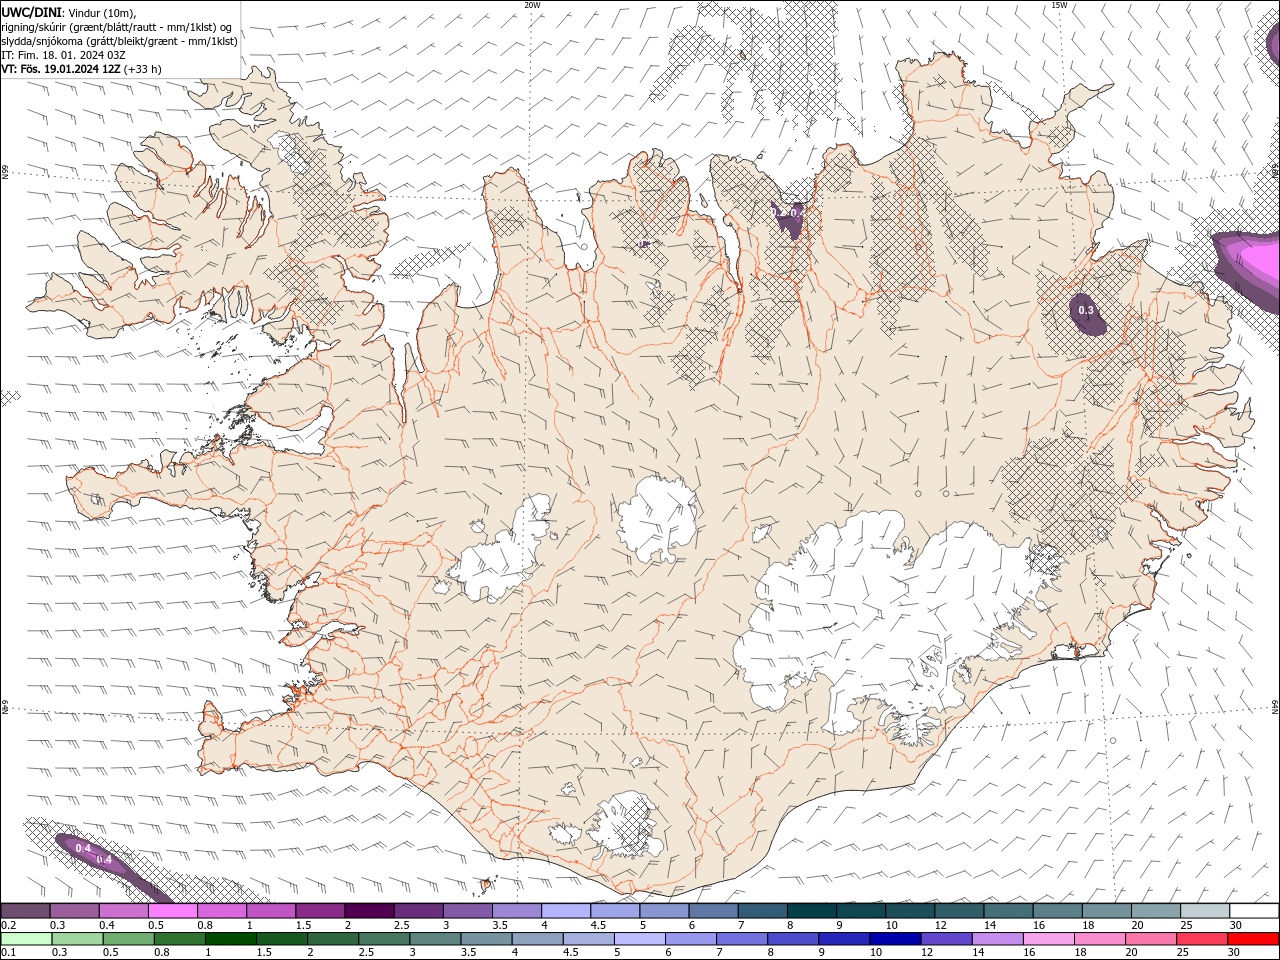Click the 'rigning/skúrir' legend description line

117,27
